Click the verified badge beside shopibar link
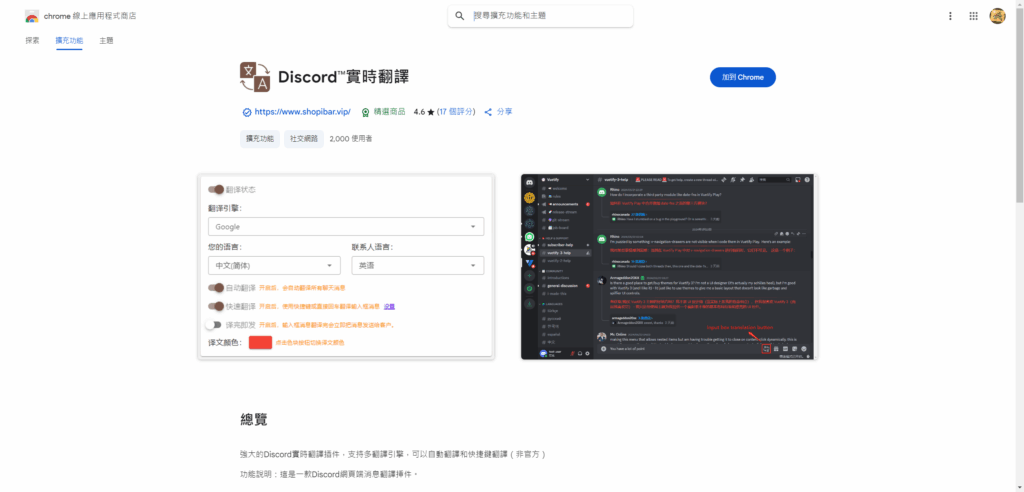Viewport: 1024px width, 492px height. 247,112
